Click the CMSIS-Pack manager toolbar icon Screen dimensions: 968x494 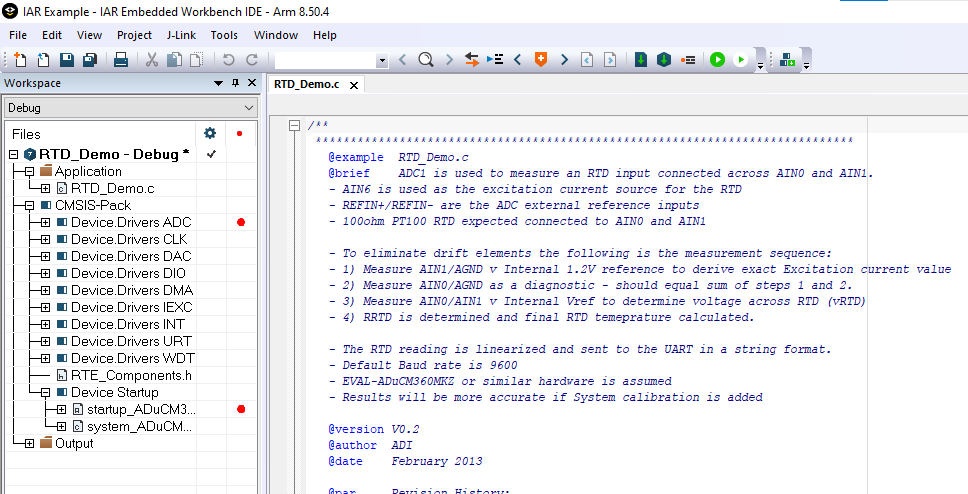point(787,60)
